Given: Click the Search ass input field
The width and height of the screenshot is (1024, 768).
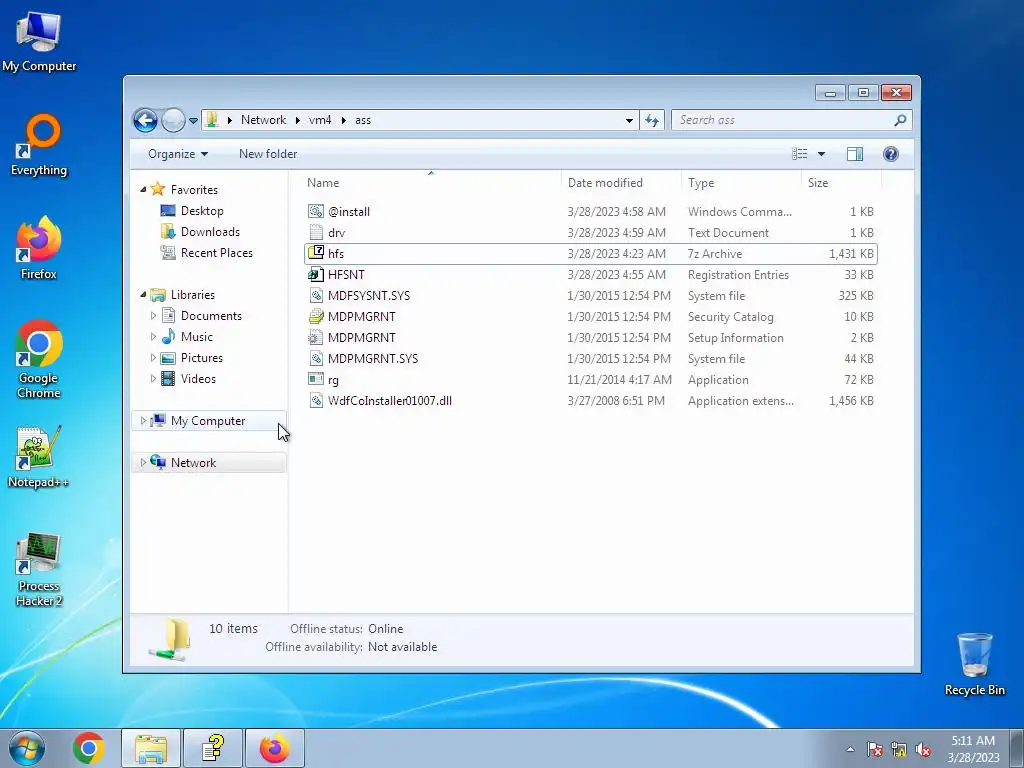Looking at the screenshot, I should click(784, 120).
